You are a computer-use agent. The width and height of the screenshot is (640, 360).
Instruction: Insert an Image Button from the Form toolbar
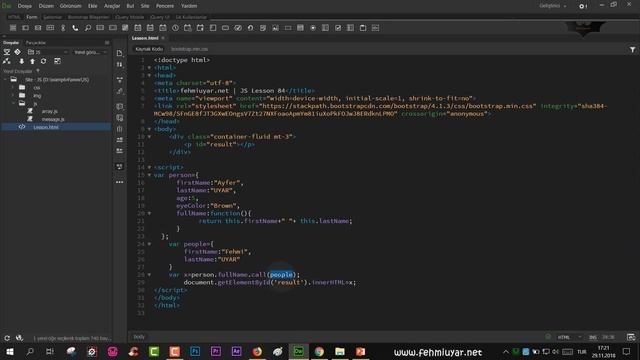(276, 28)
